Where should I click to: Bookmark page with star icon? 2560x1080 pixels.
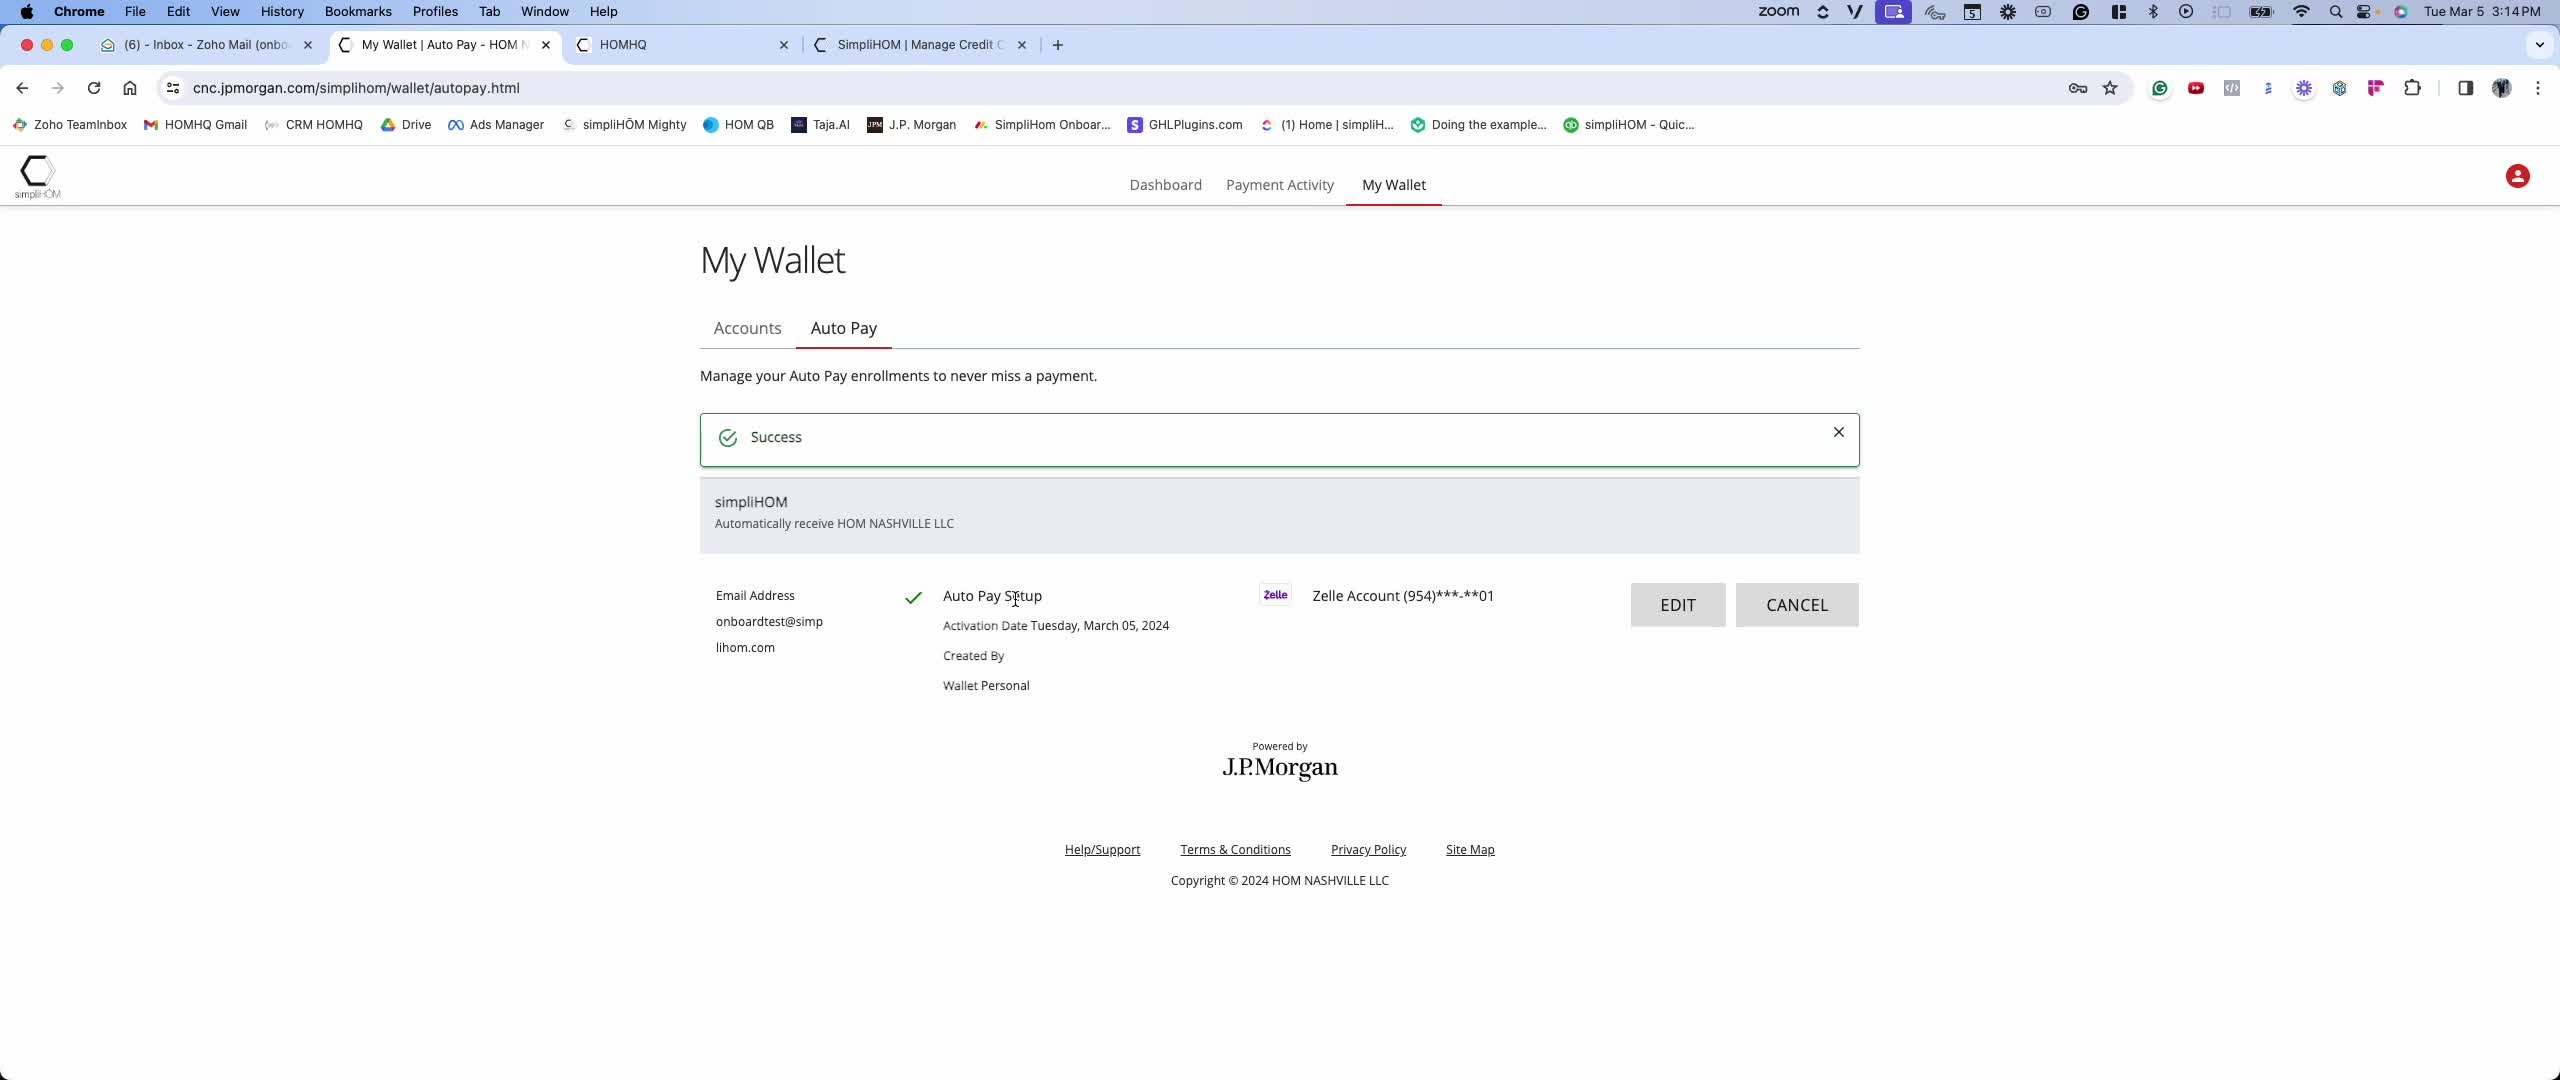tap(2110, 88)
